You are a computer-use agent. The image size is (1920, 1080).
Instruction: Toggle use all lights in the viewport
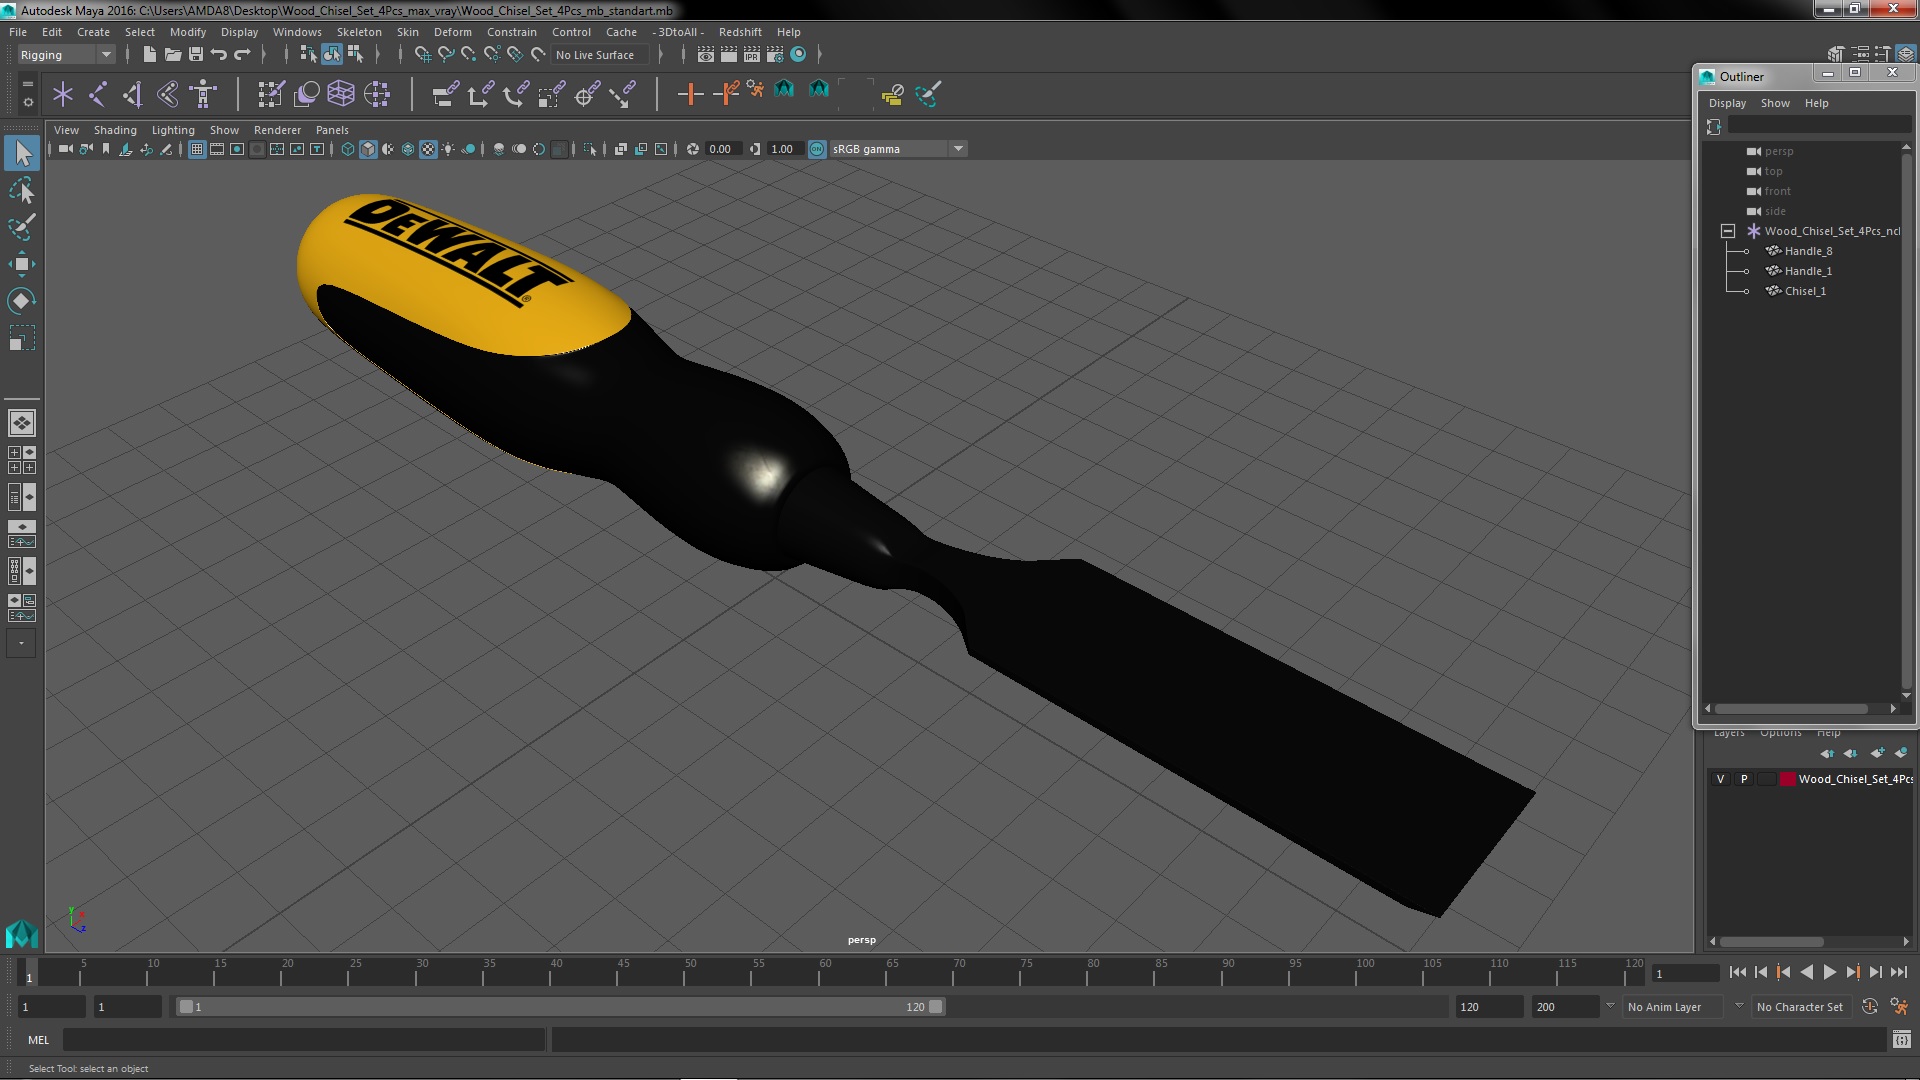click(448, 149)
